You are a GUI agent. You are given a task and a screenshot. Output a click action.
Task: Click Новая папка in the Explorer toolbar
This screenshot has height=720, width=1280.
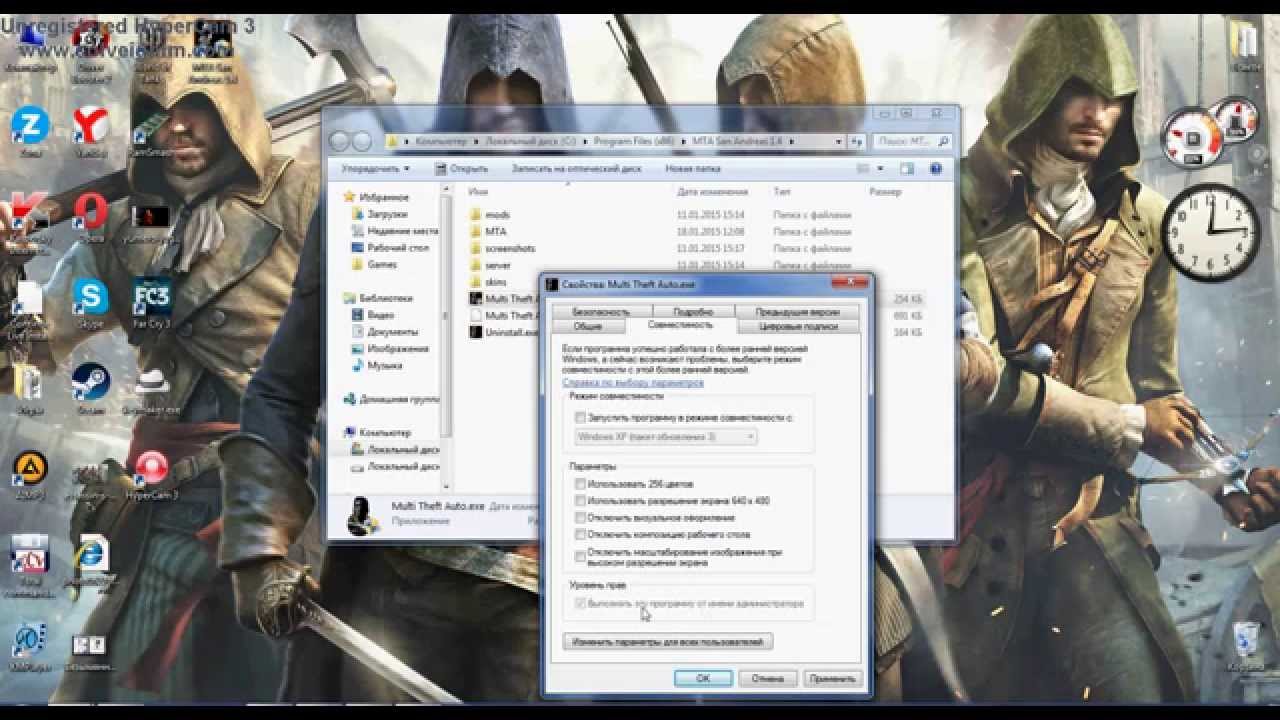point(693,169)
